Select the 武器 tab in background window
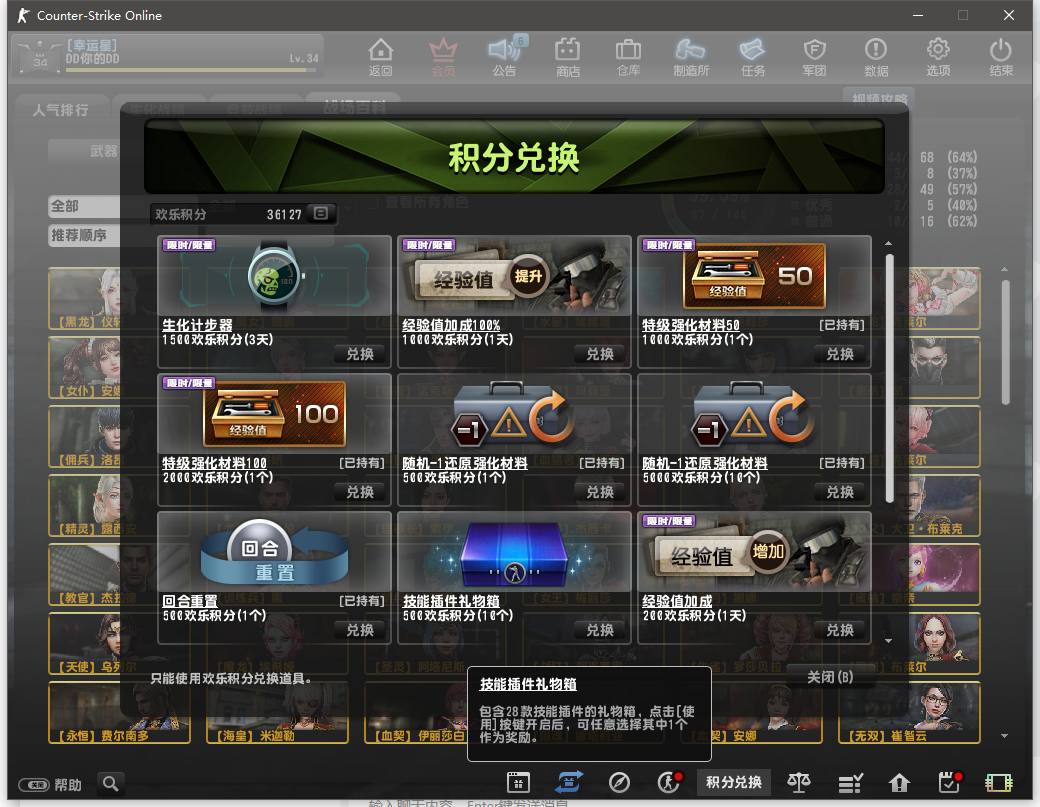 point(103,151)
